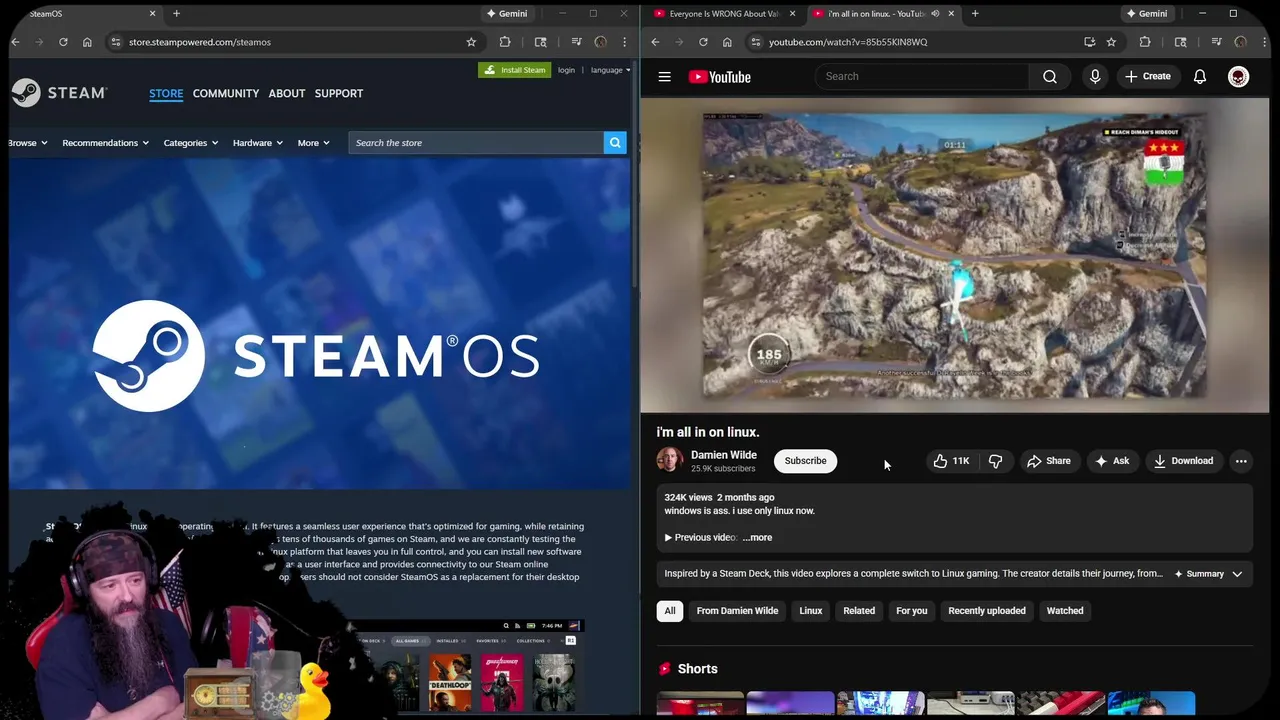Expand the Recommendations dropdown
The image size is (1280, 720).
(105, 143)
